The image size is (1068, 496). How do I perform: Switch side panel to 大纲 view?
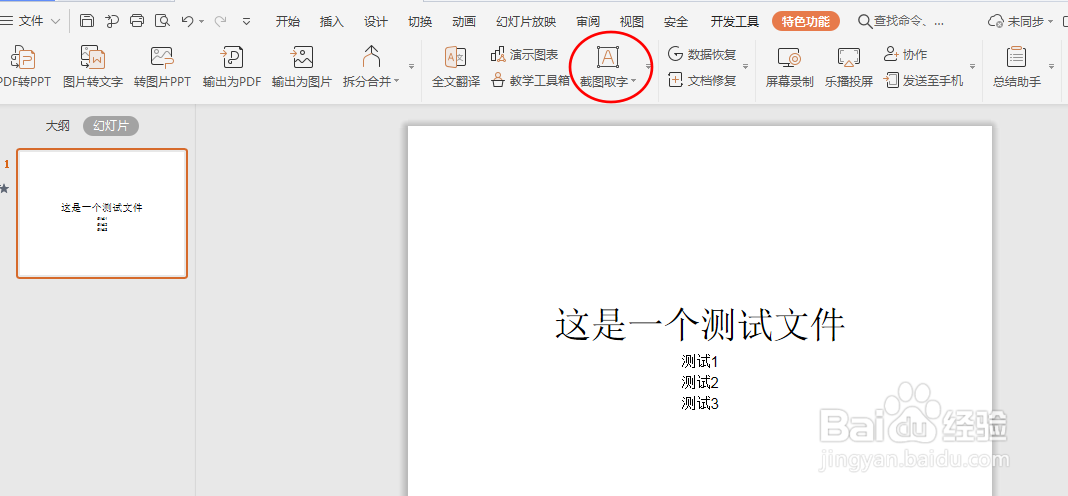click(x=57, y=126)
